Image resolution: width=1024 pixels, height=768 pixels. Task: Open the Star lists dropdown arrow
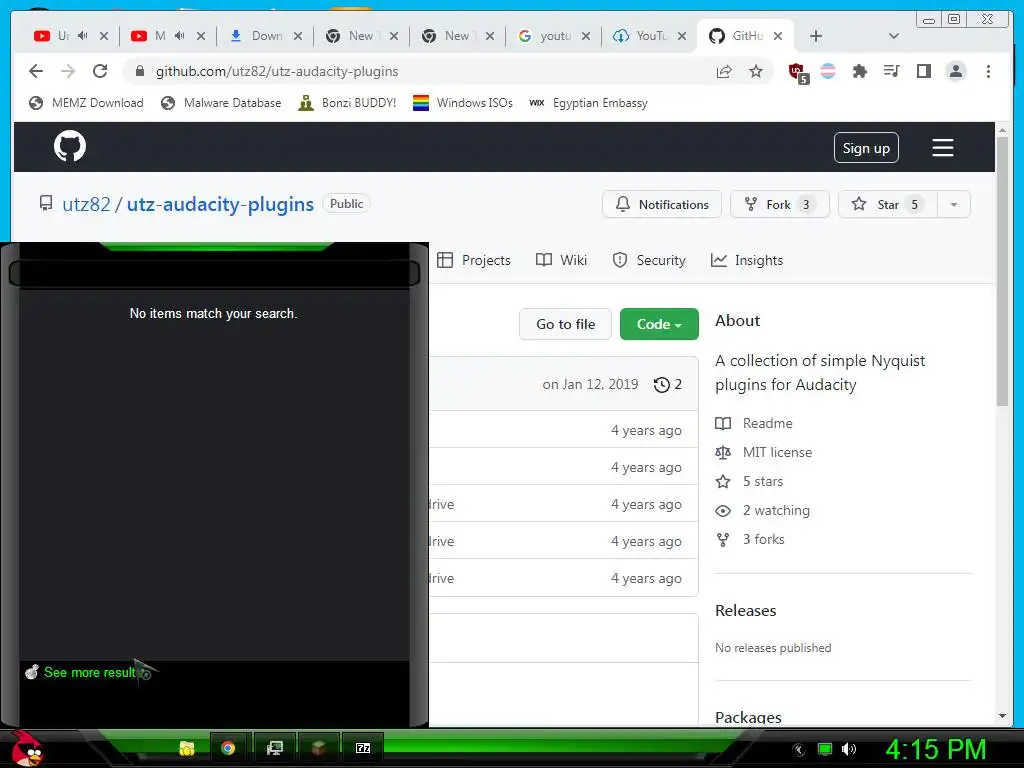tap(953, 204)
